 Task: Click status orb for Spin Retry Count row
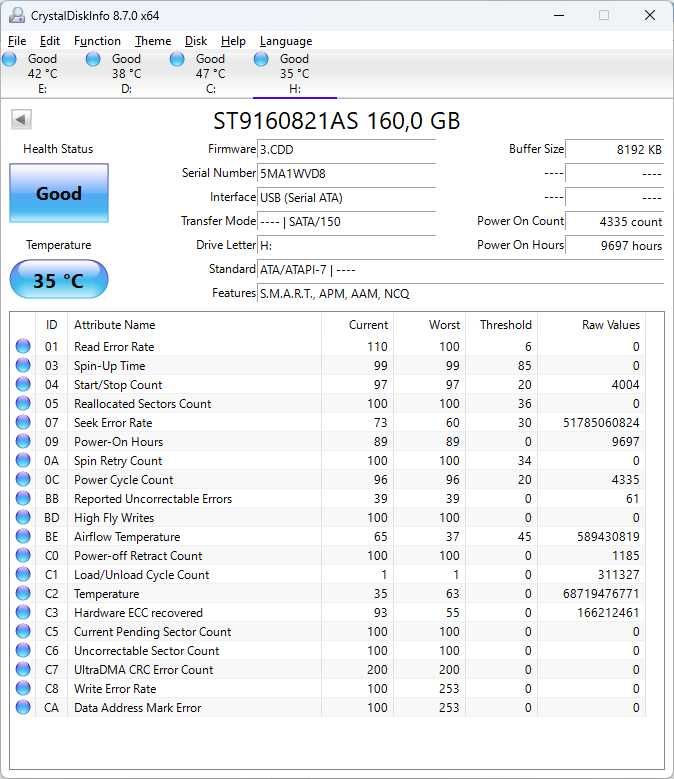coord(23,460)
